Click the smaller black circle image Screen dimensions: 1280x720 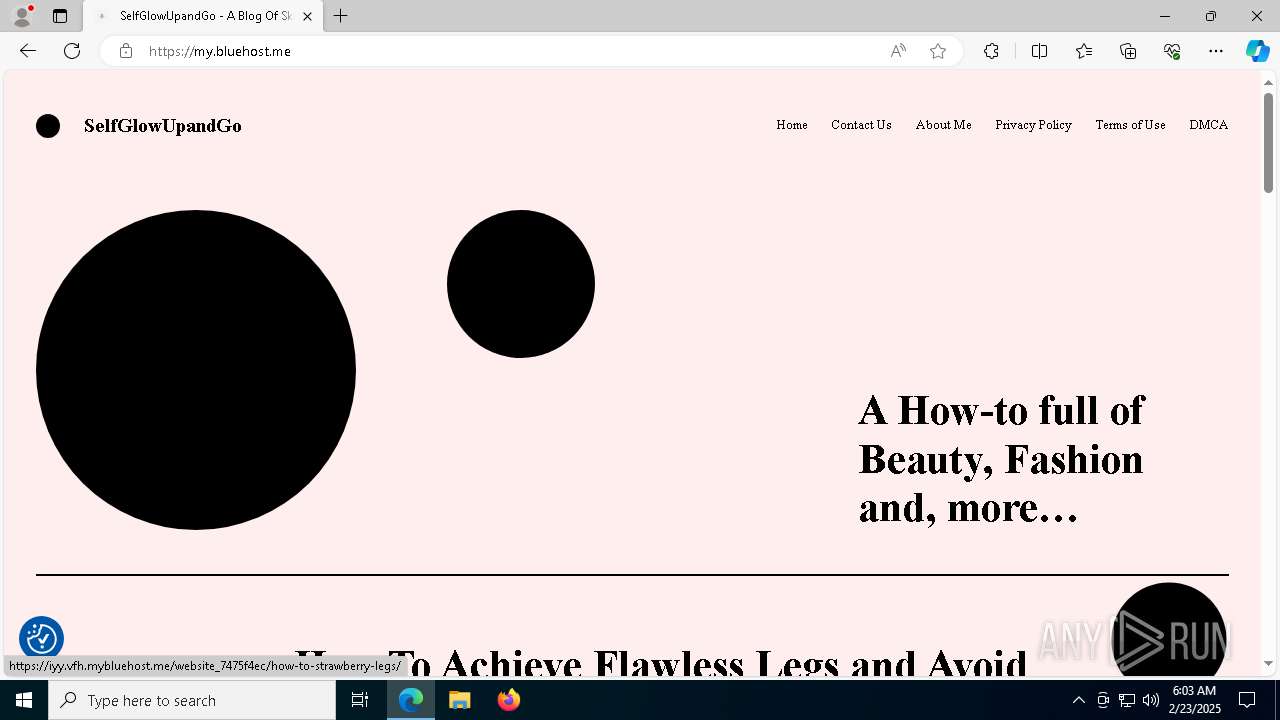(521, 284)
